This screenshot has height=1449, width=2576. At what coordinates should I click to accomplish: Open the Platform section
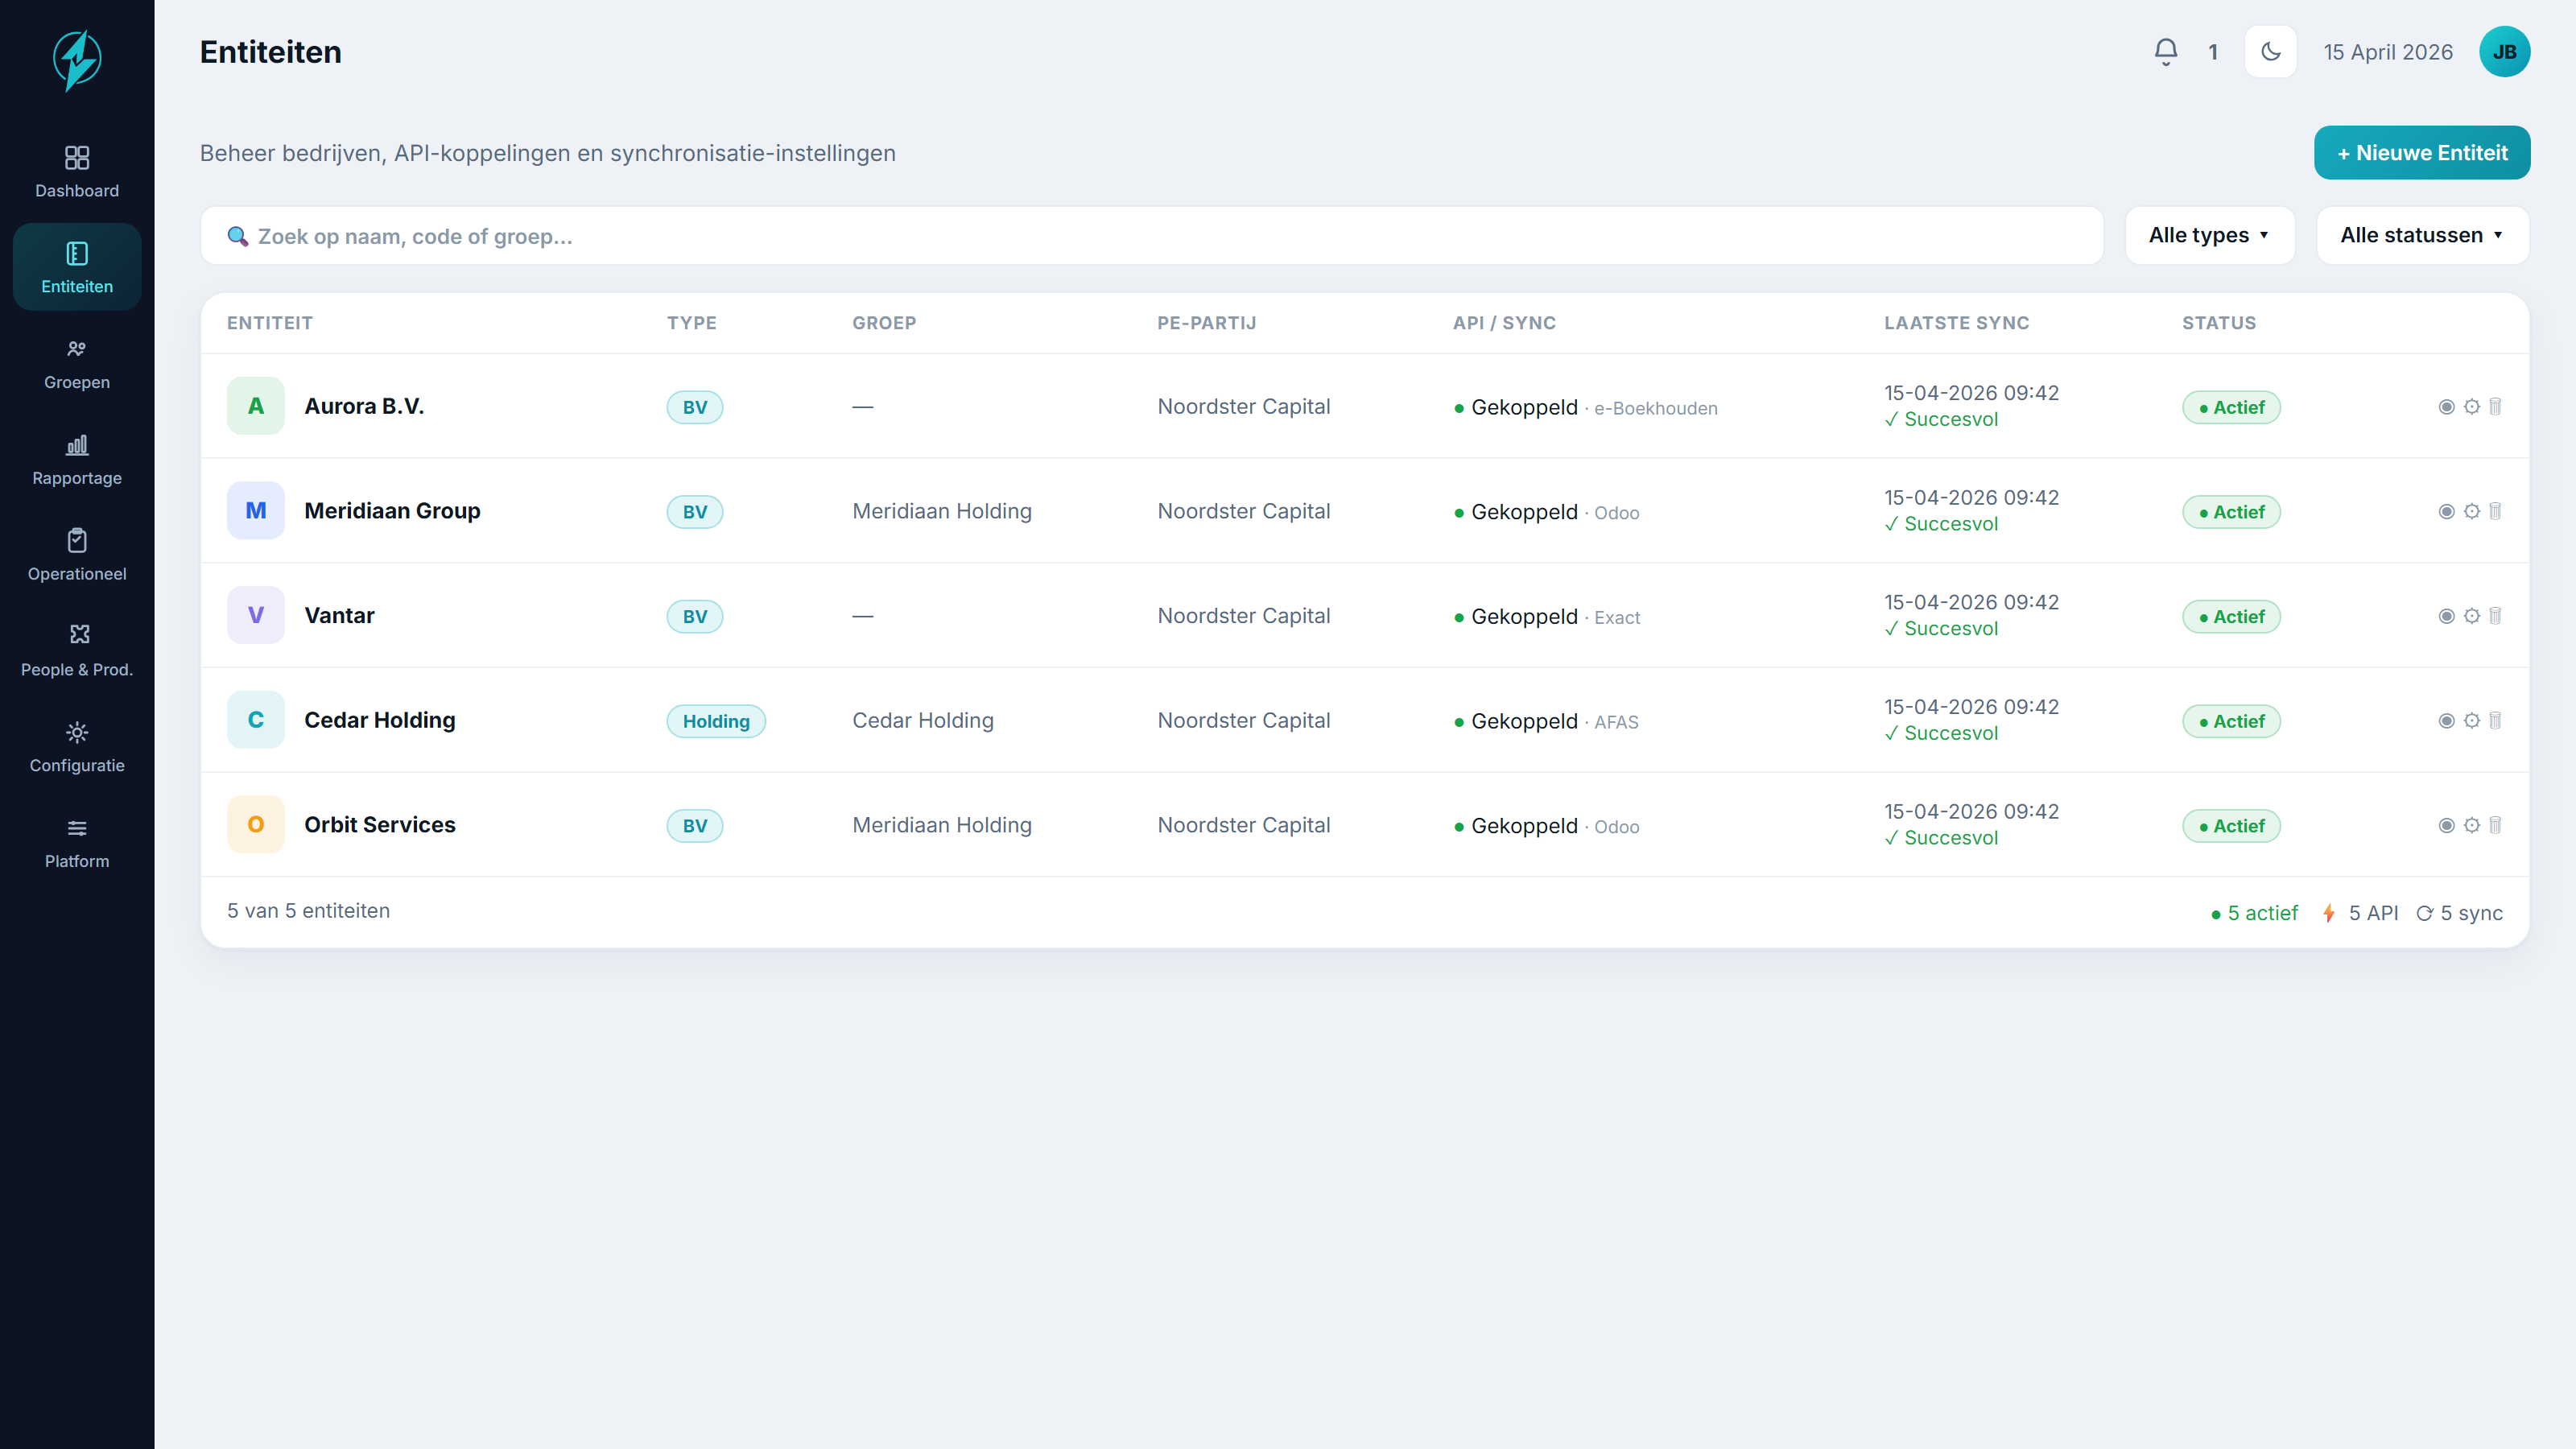pos(77,843)
